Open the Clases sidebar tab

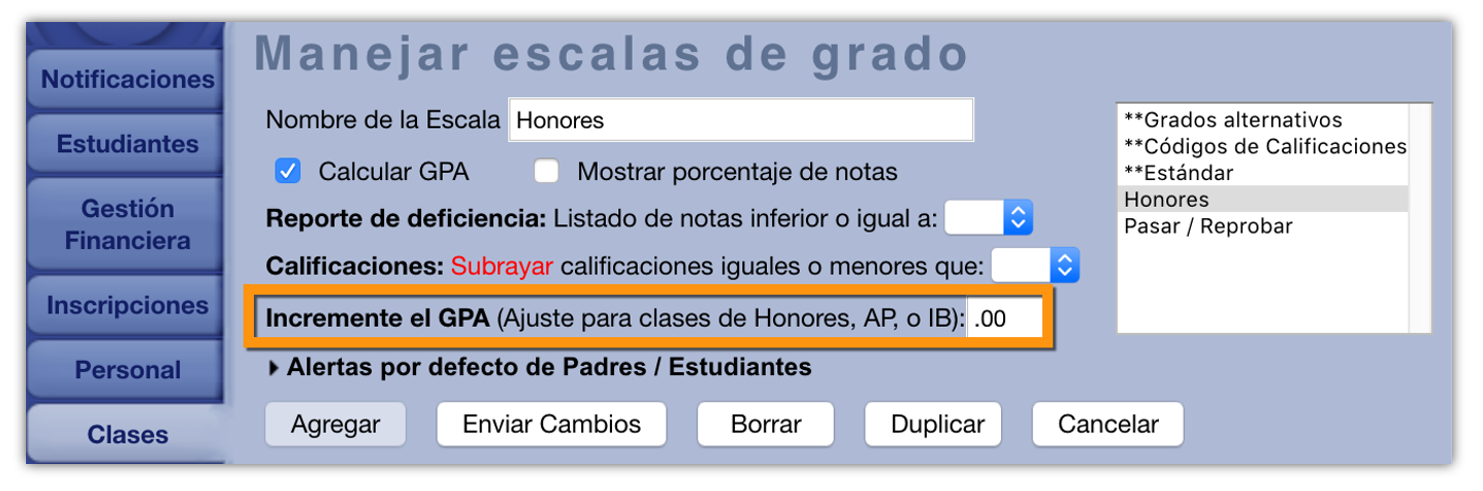pyautogui.click(x=127, y=435)
